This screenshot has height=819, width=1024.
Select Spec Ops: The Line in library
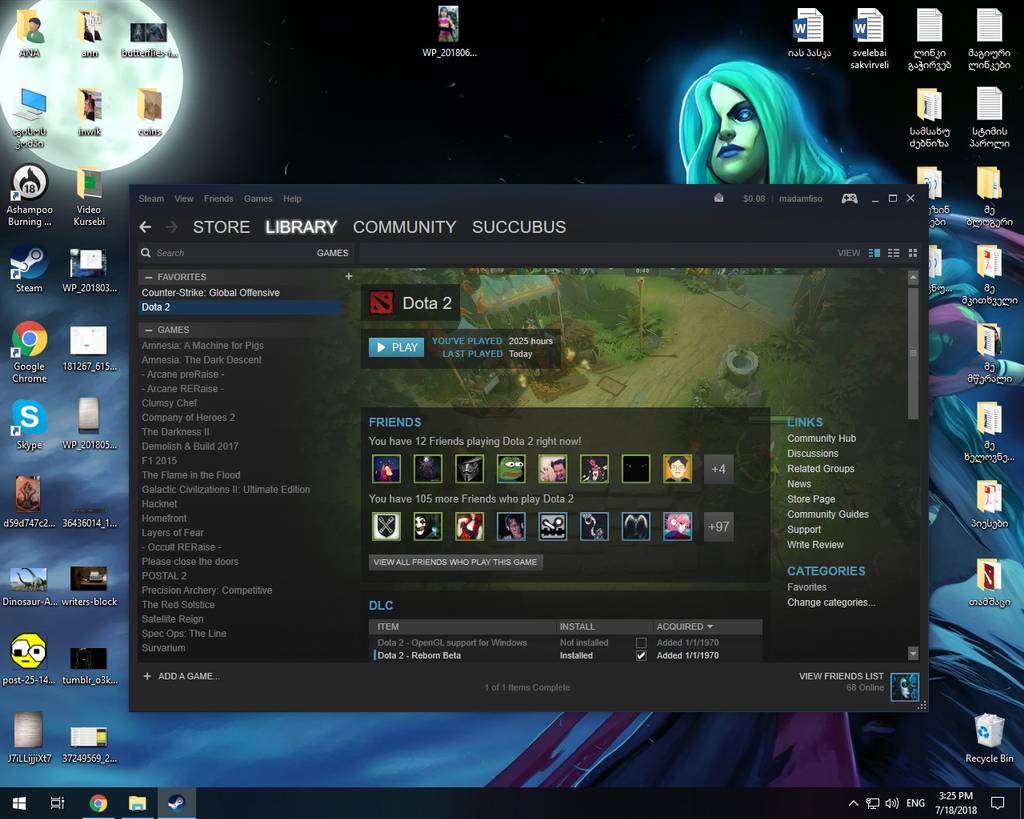240,633
